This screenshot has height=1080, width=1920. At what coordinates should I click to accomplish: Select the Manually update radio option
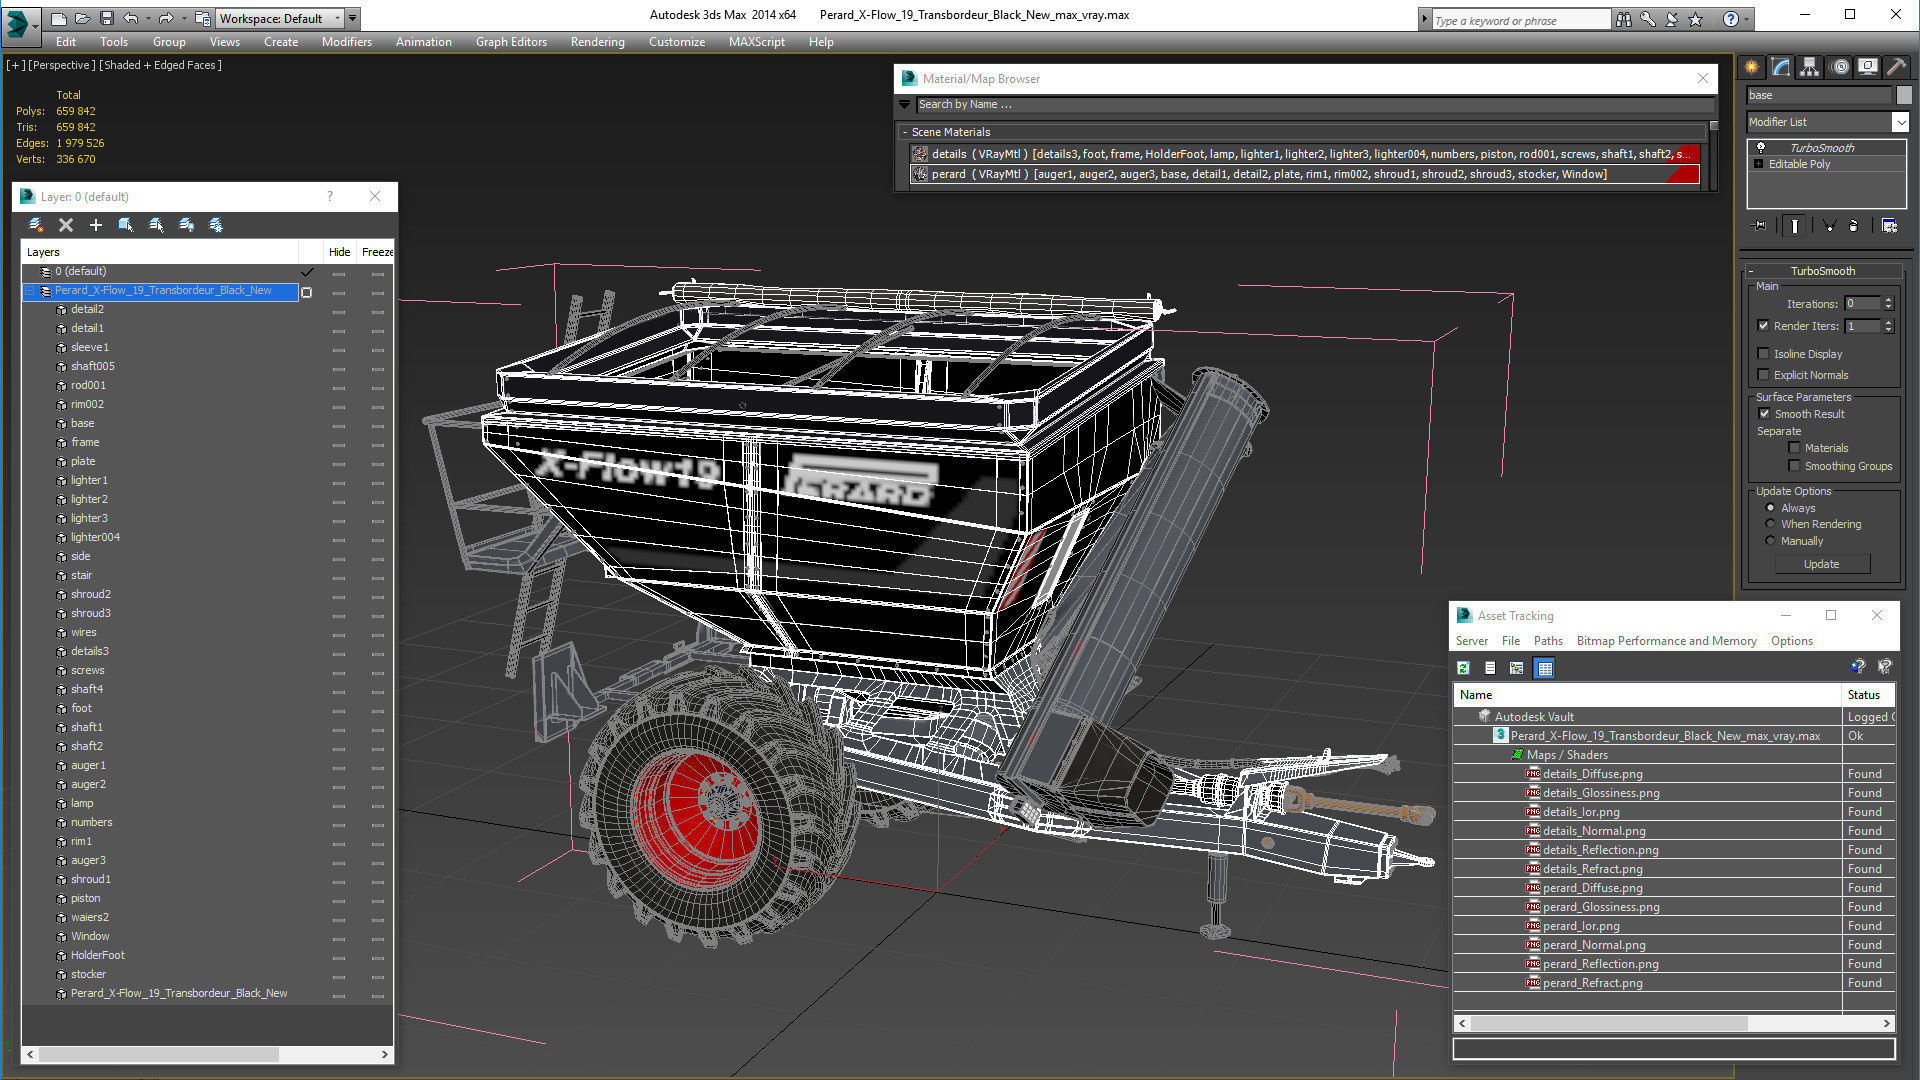1770,541
